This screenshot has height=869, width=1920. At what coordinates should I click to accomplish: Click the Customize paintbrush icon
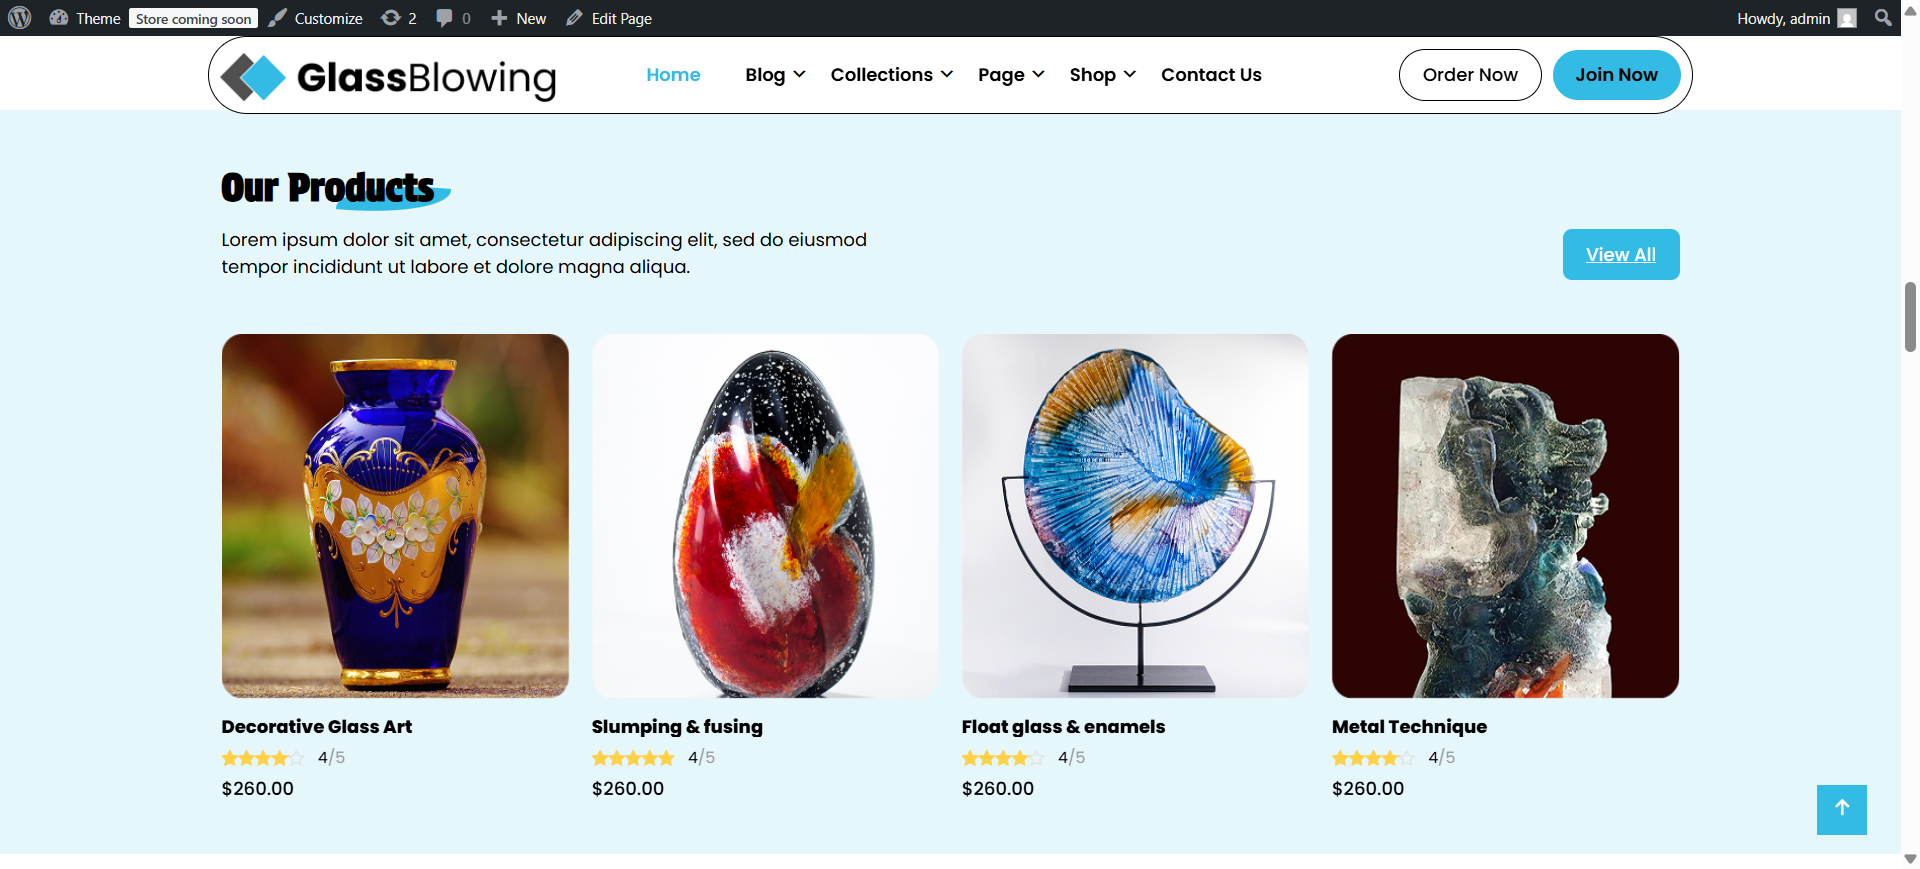click(277, 18)
